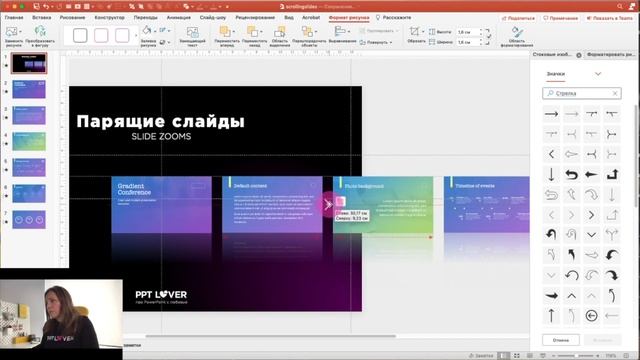Switch to the Переходы tab

tap(145, 18)
